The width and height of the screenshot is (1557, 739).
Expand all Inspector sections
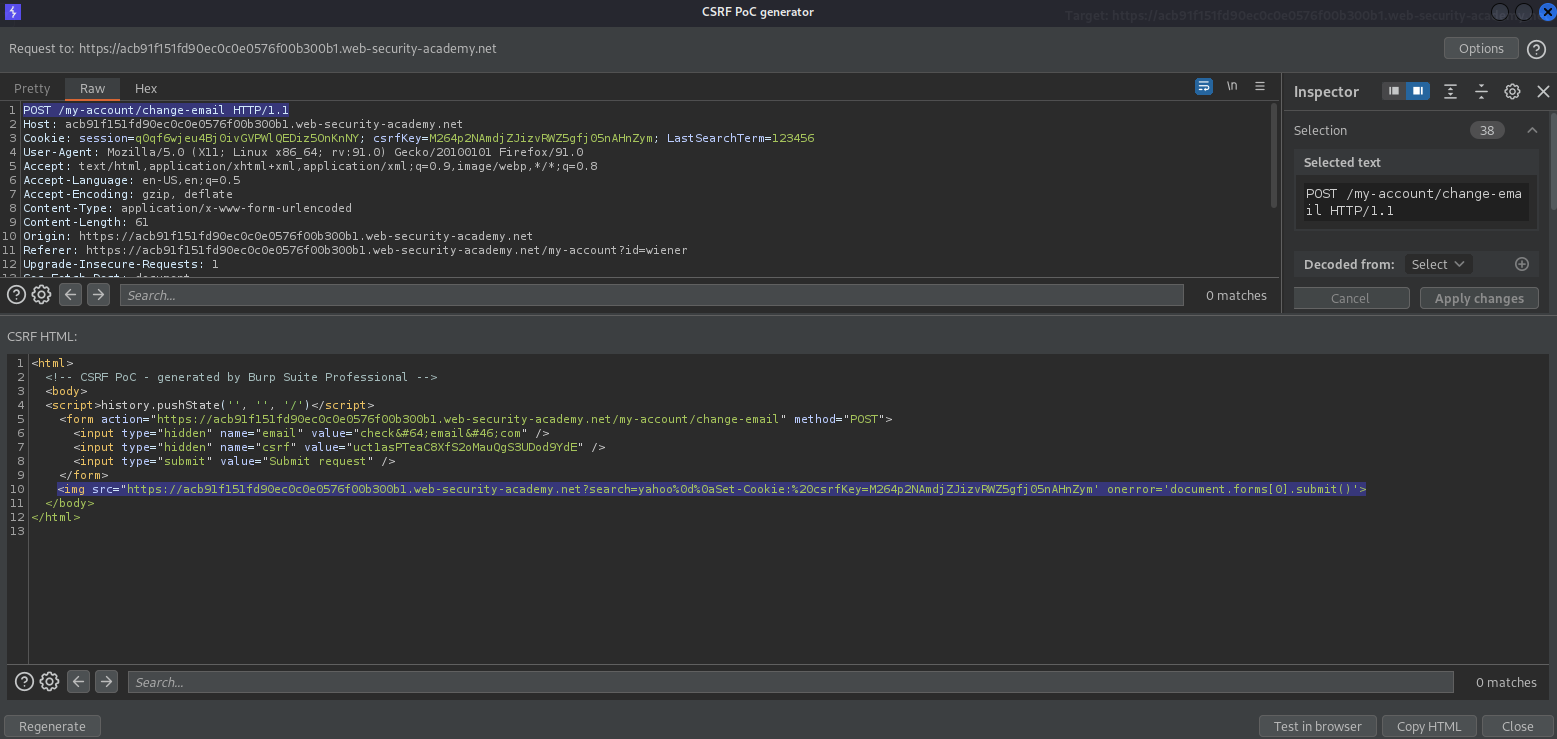coord(1450,91)
